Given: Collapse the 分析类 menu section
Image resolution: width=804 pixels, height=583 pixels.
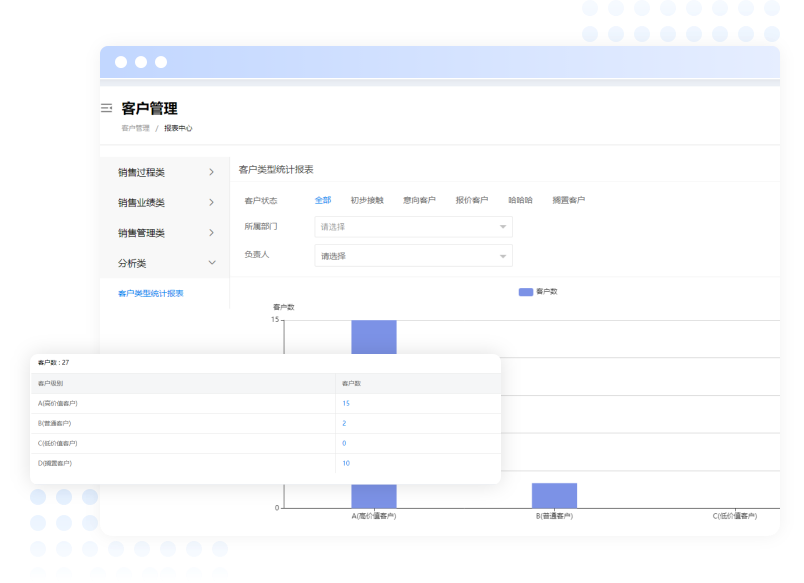Looking at the screenshot, I should [165, 263].
